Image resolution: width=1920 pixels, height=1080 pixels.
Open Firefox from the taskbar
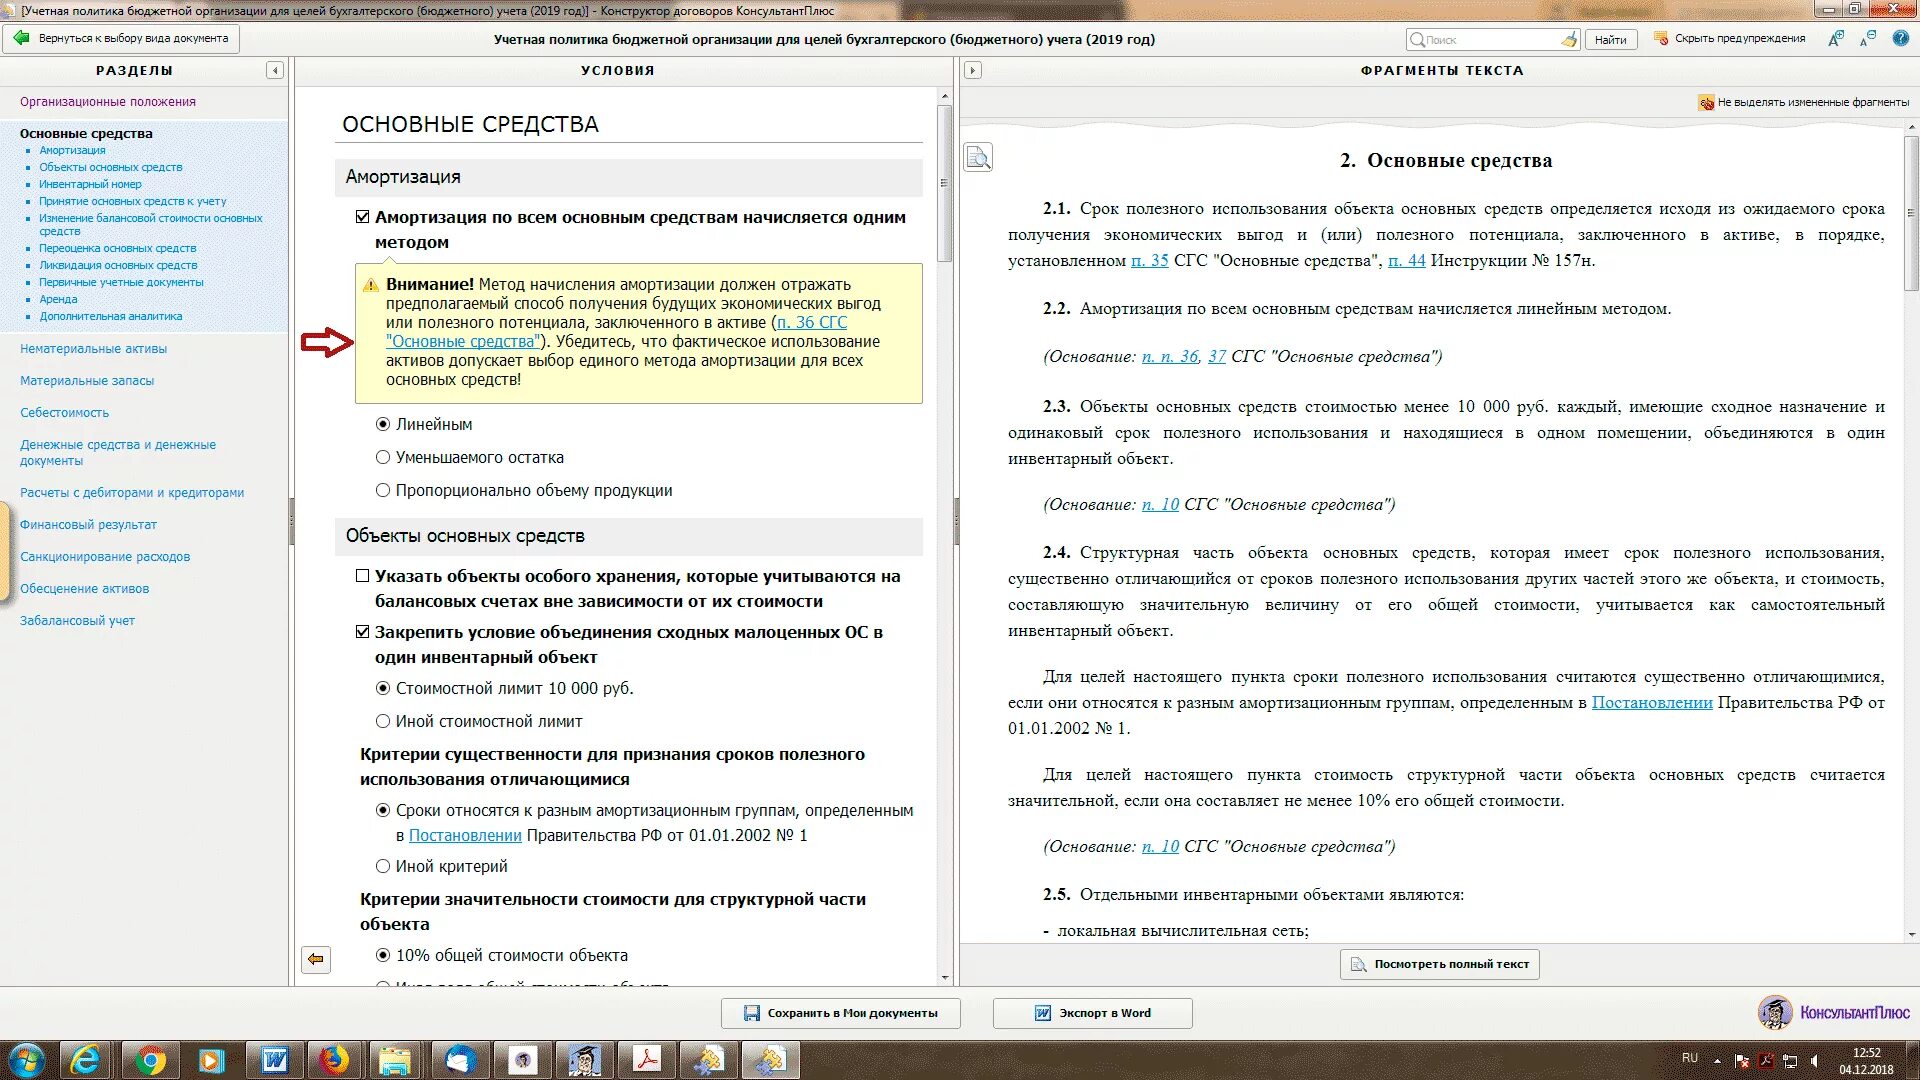point(334,1060)
